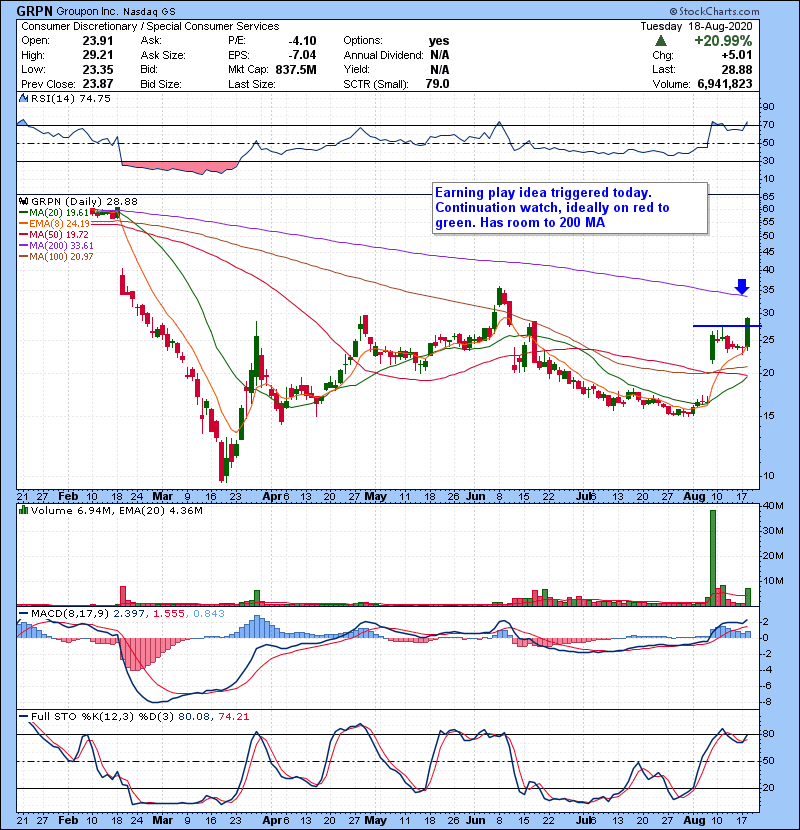Click the Volume panel legend icon
Screen dimensions: 800x830
pyautogui.click(x=25, y=510)
